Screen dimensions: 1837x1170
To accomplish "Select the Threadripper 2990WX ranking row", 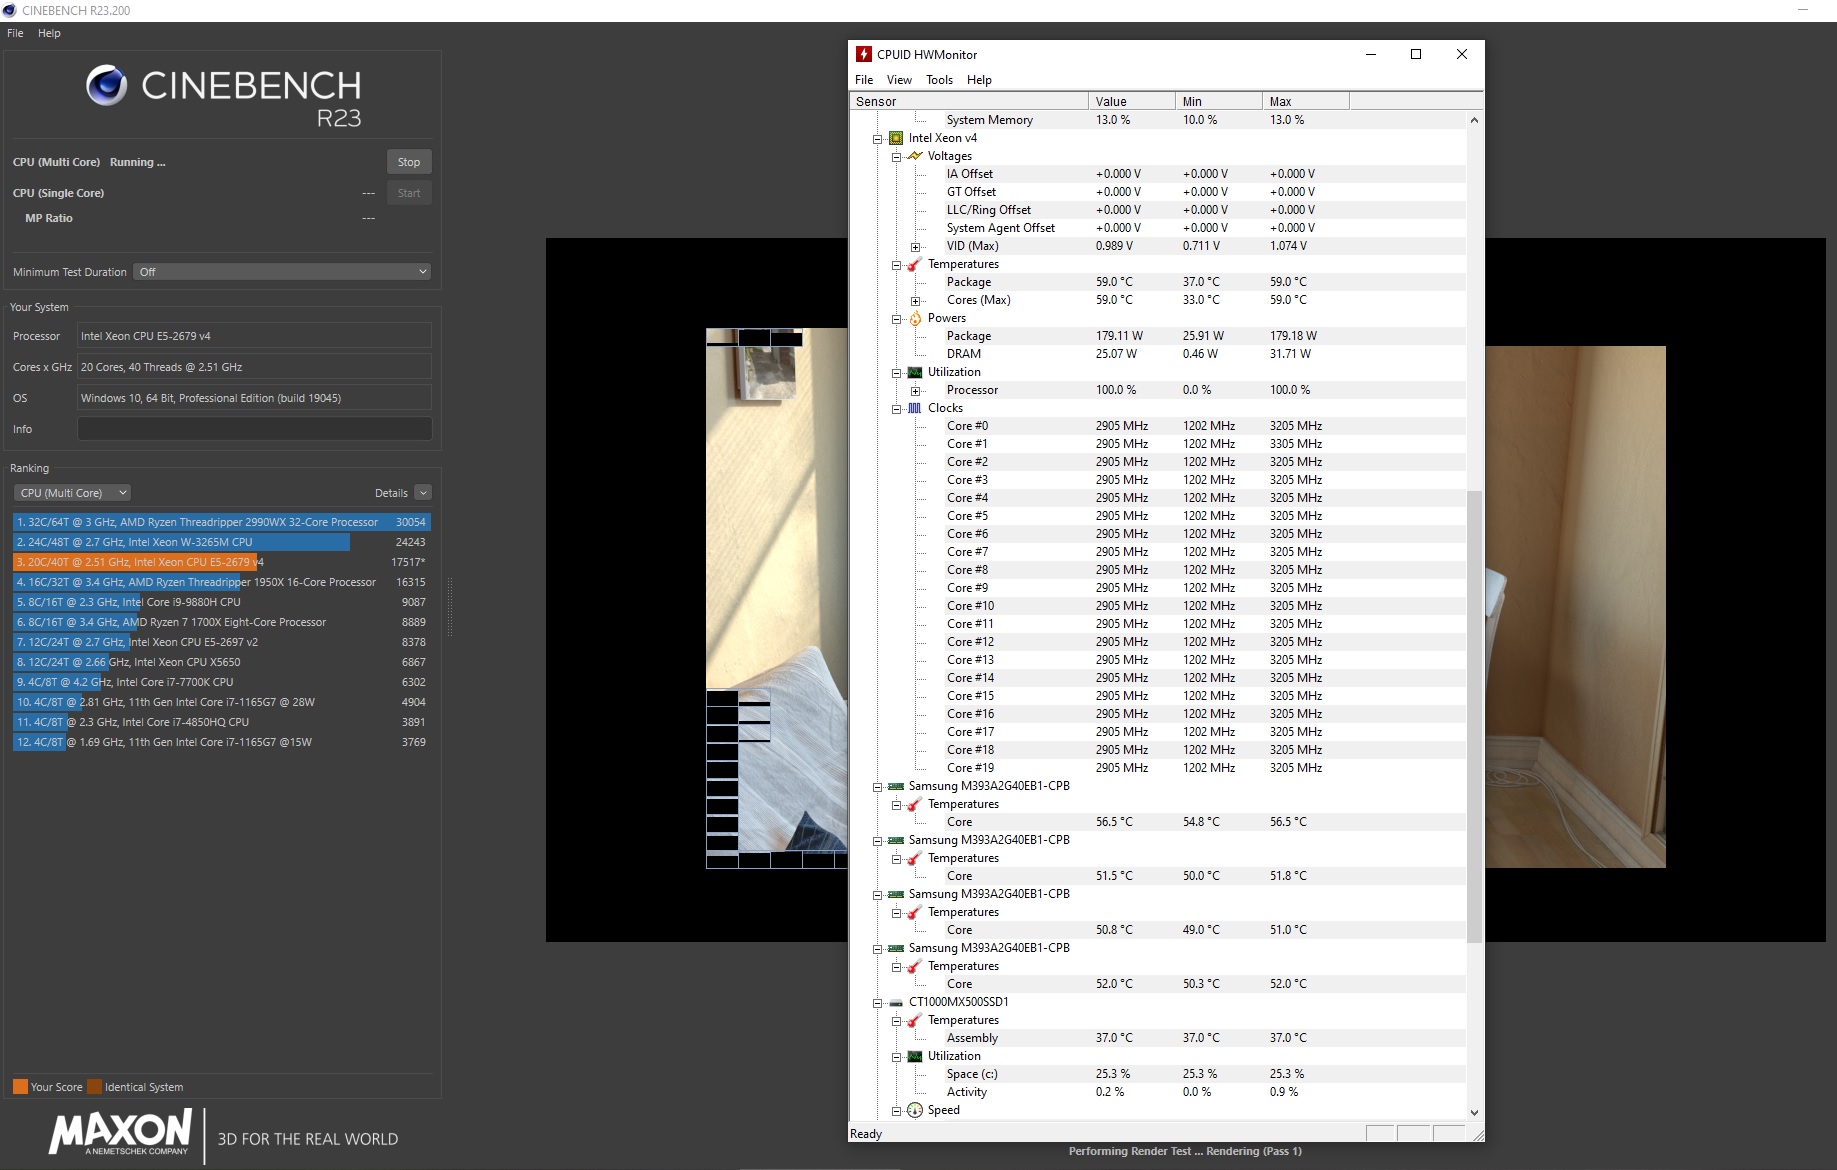I will pyautogui.click(x=221, y=522).
